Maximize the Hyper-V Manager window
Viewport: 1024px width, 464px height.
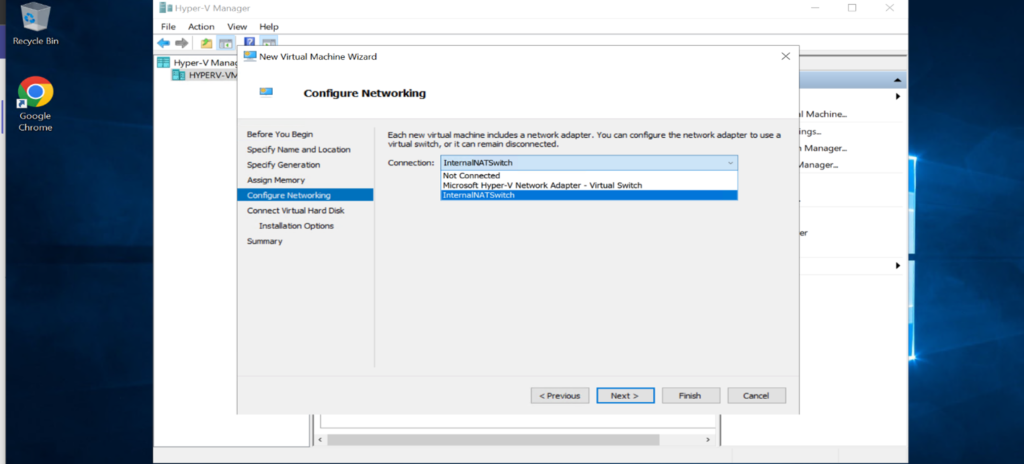[x=852, y=8]
